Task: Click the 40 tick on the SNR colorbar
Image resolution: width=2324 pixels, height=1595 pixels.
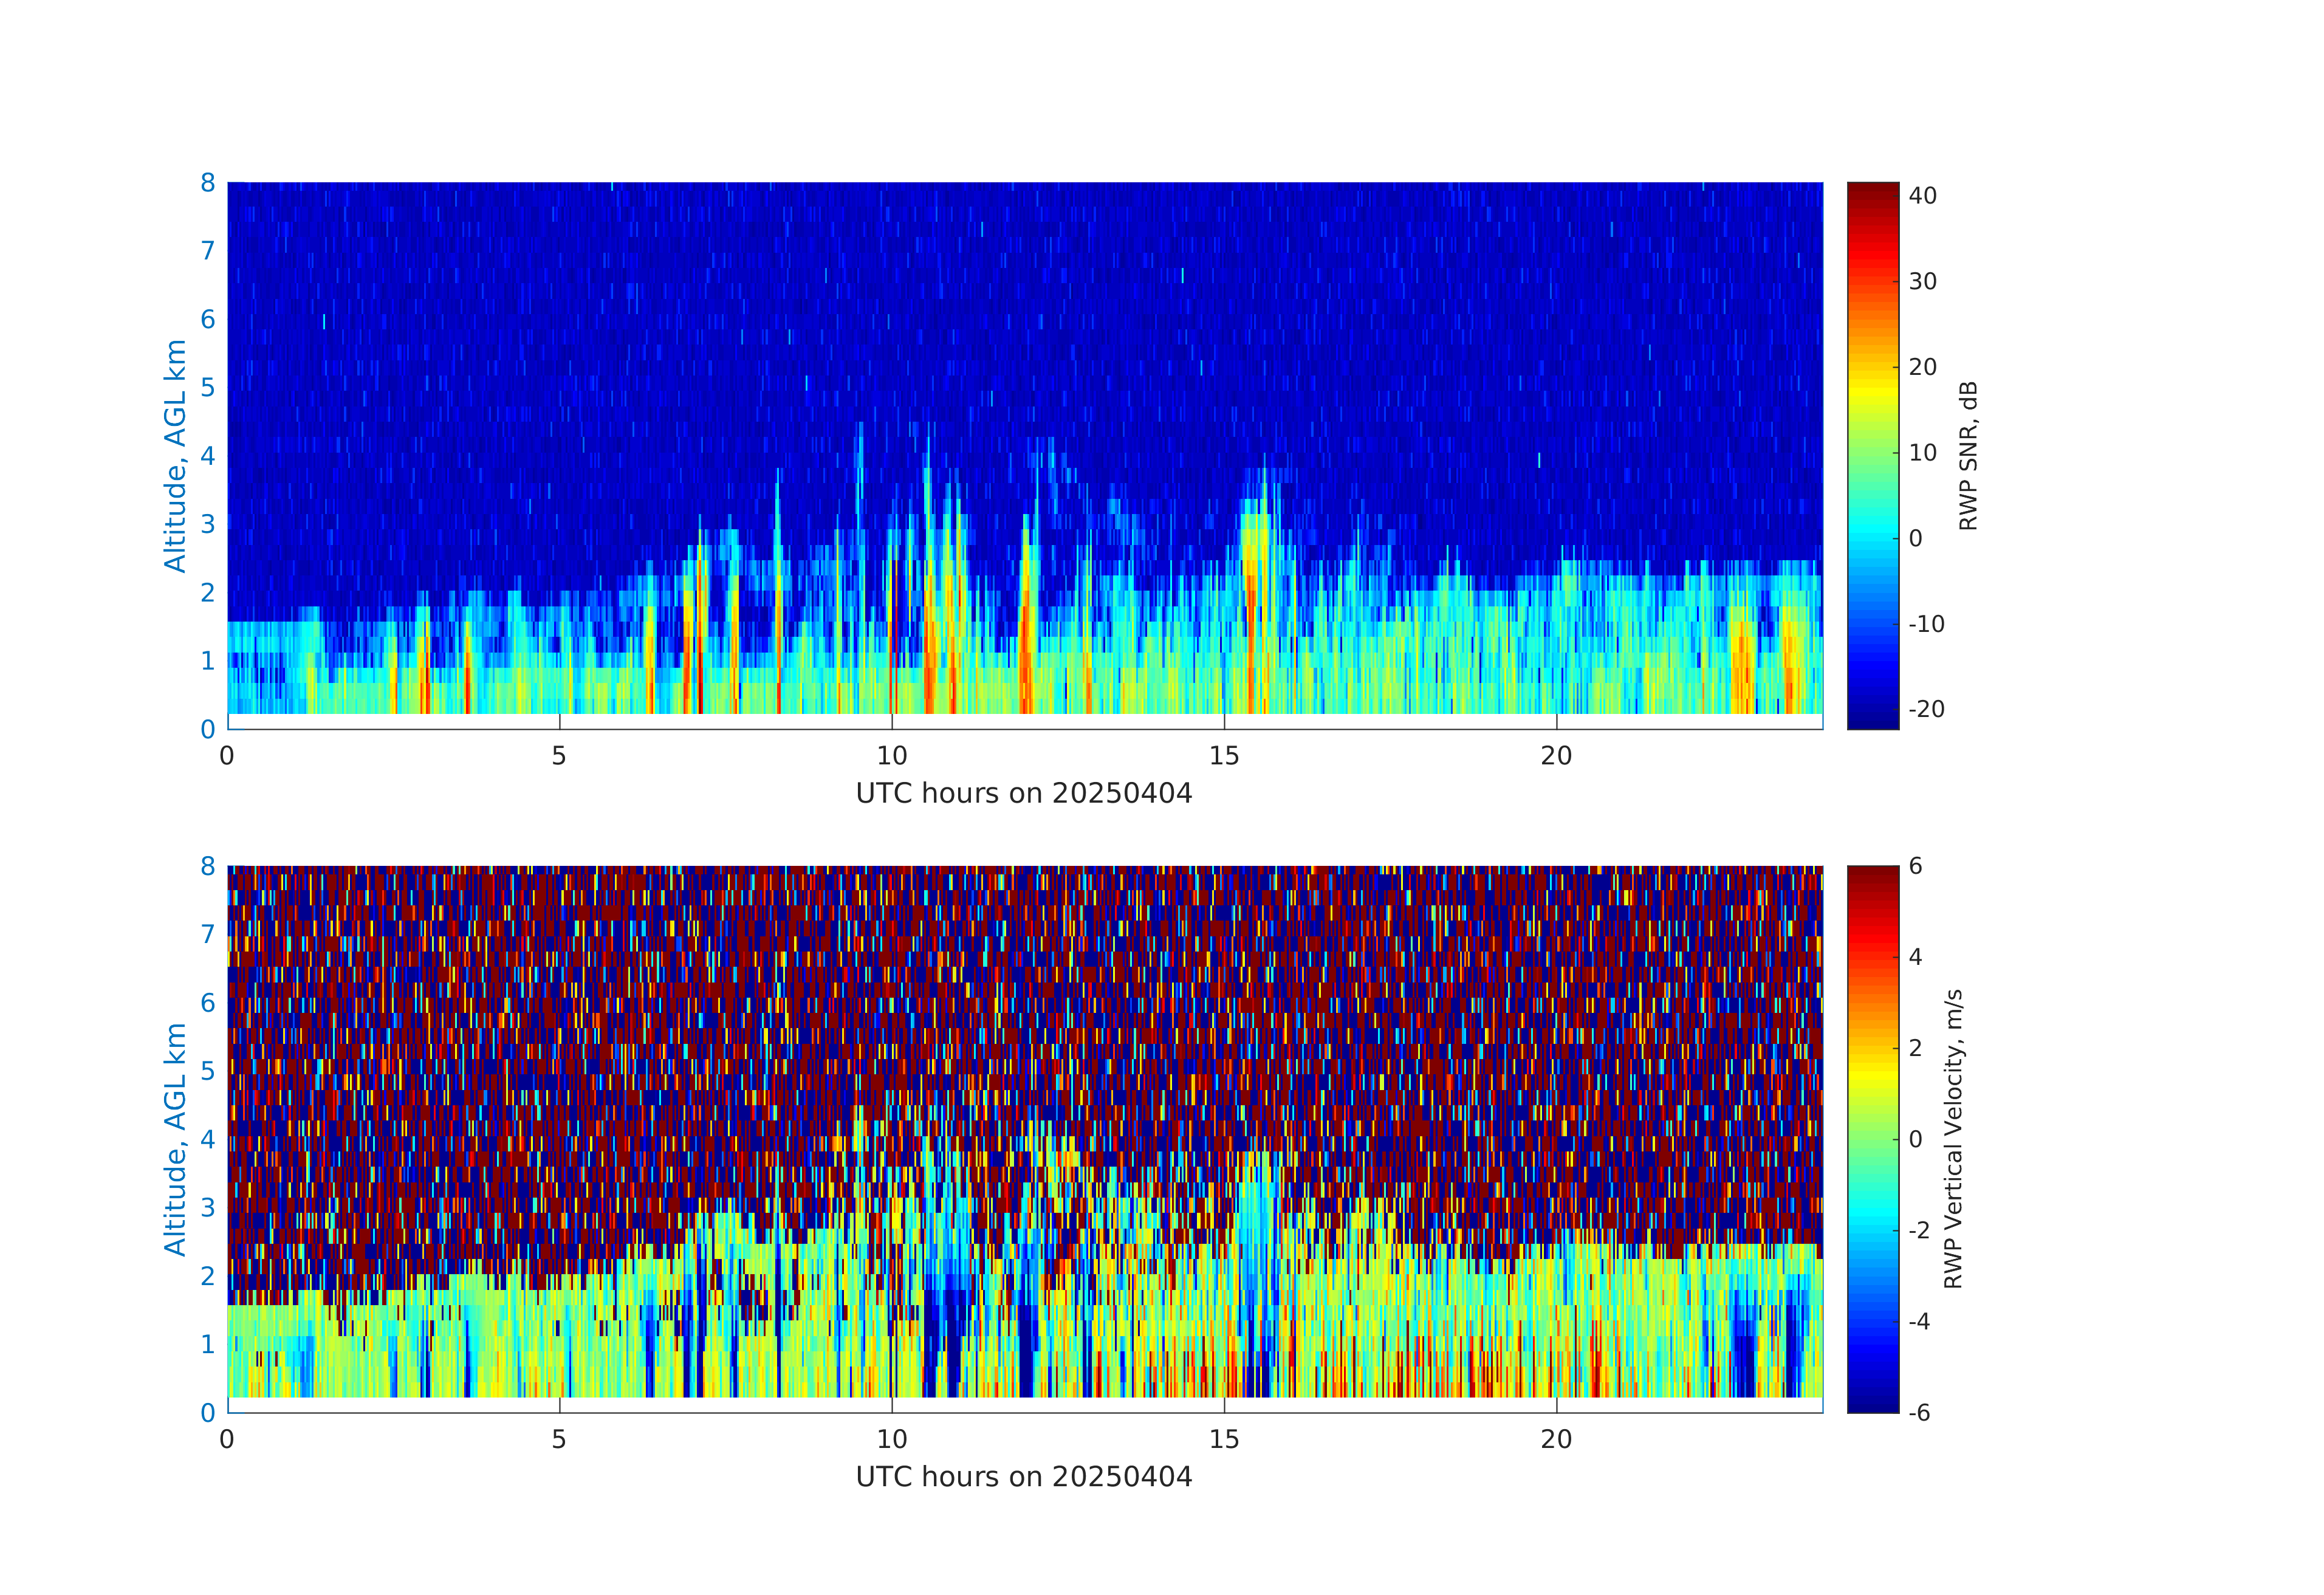Action: click(x=1922, y=196)
